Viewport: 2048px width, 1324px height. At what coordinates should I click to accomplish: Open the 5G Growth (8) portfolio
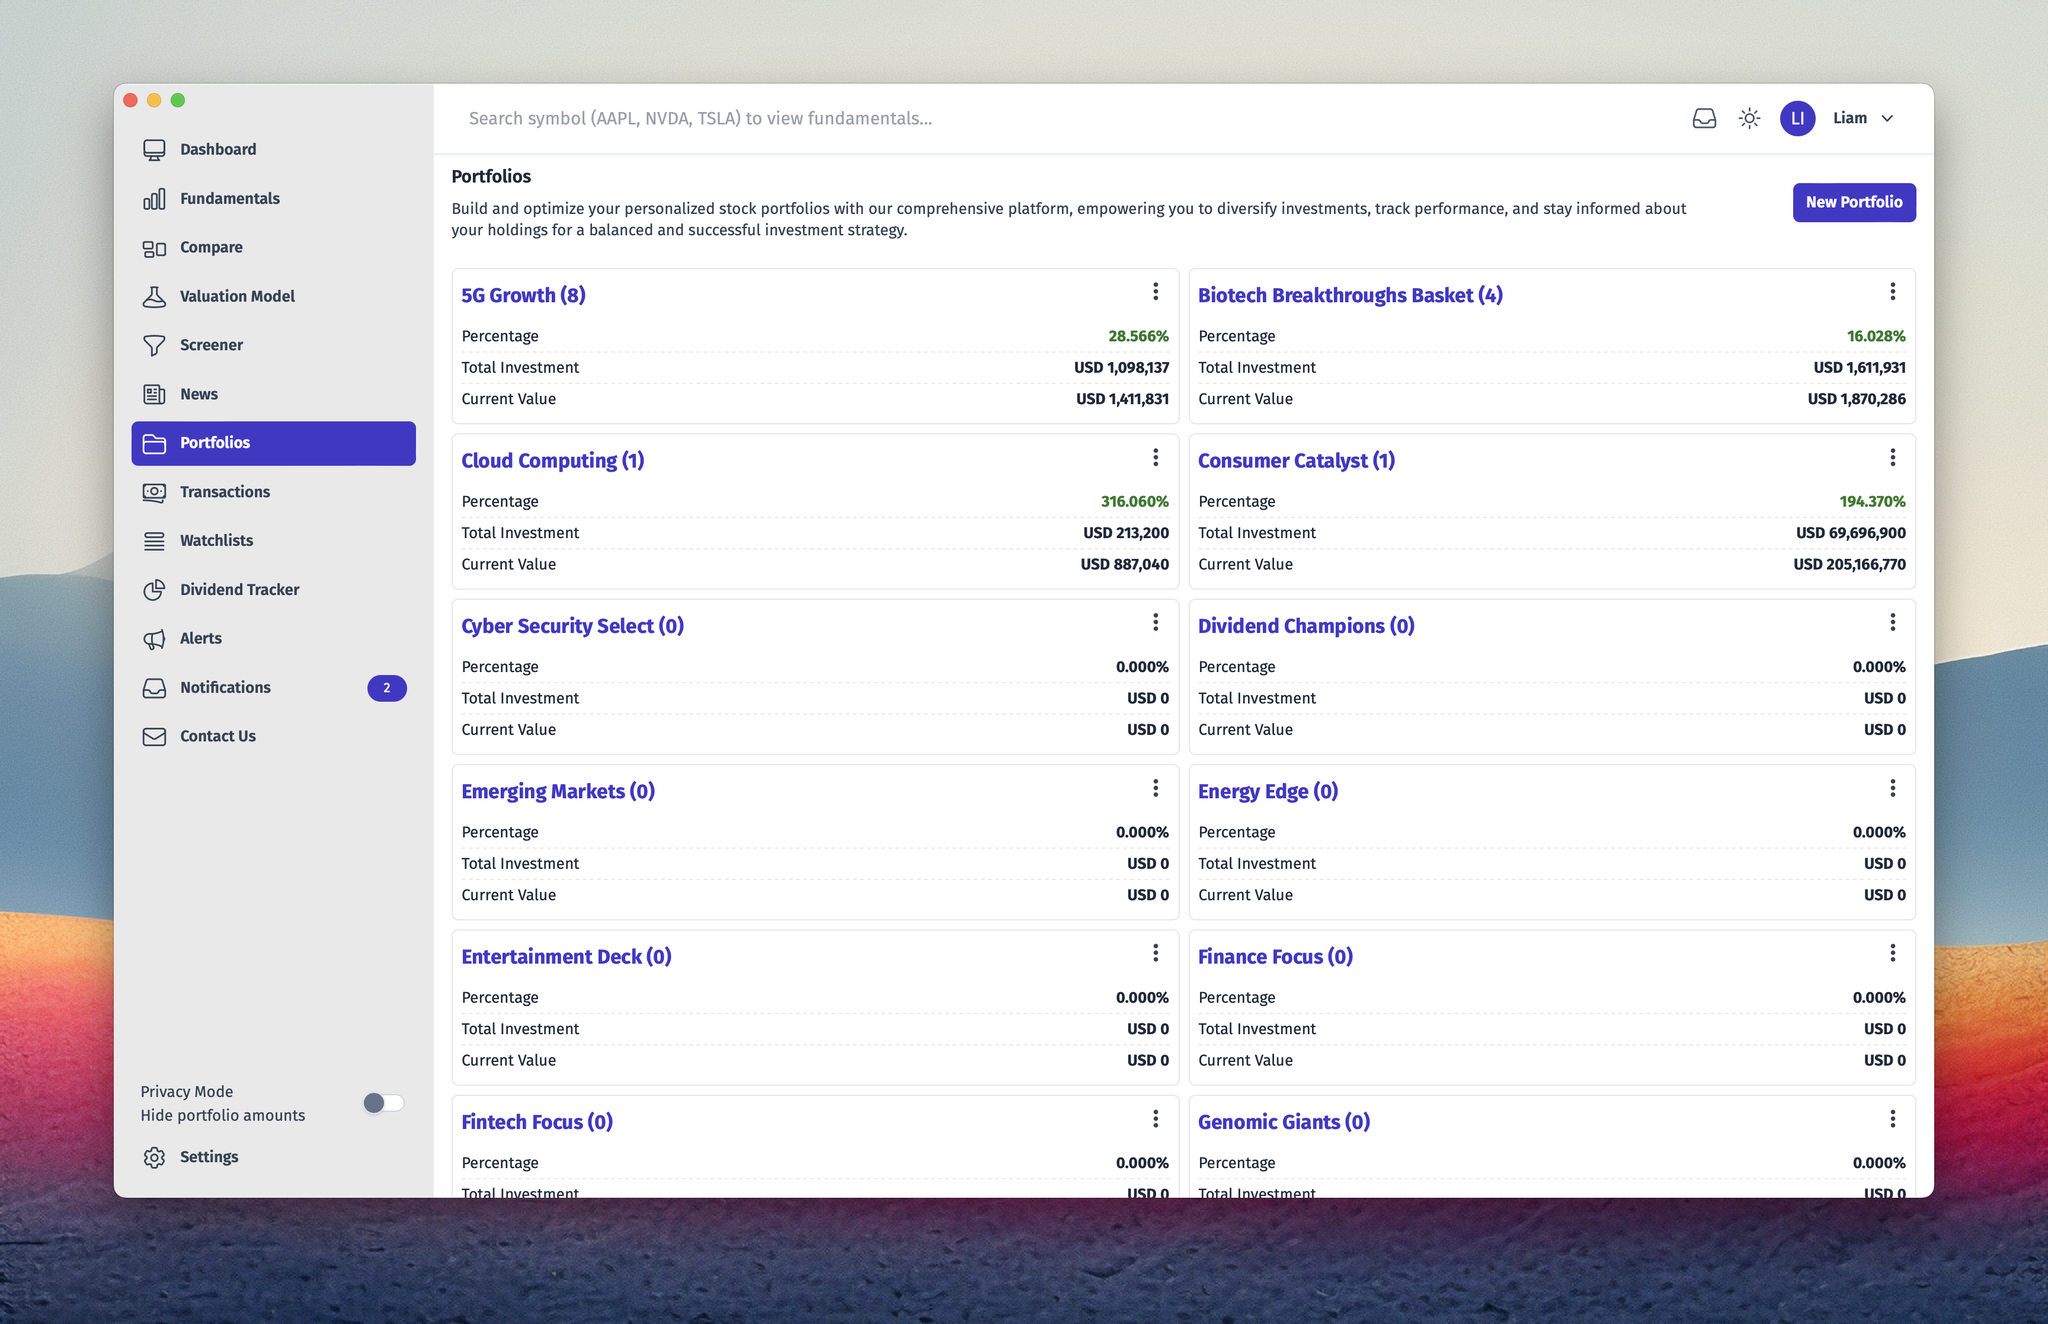click(523, 296)
